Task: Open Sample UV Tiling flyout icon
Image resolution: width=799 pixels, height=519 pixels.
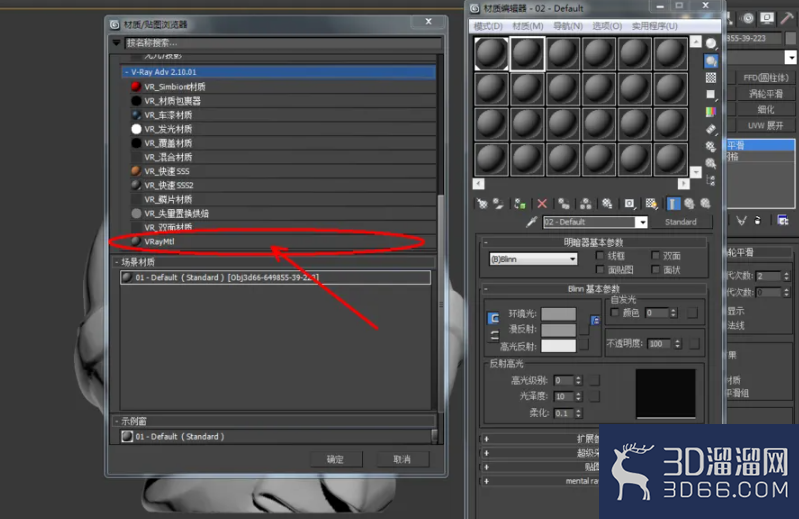Action: (711, 94)
